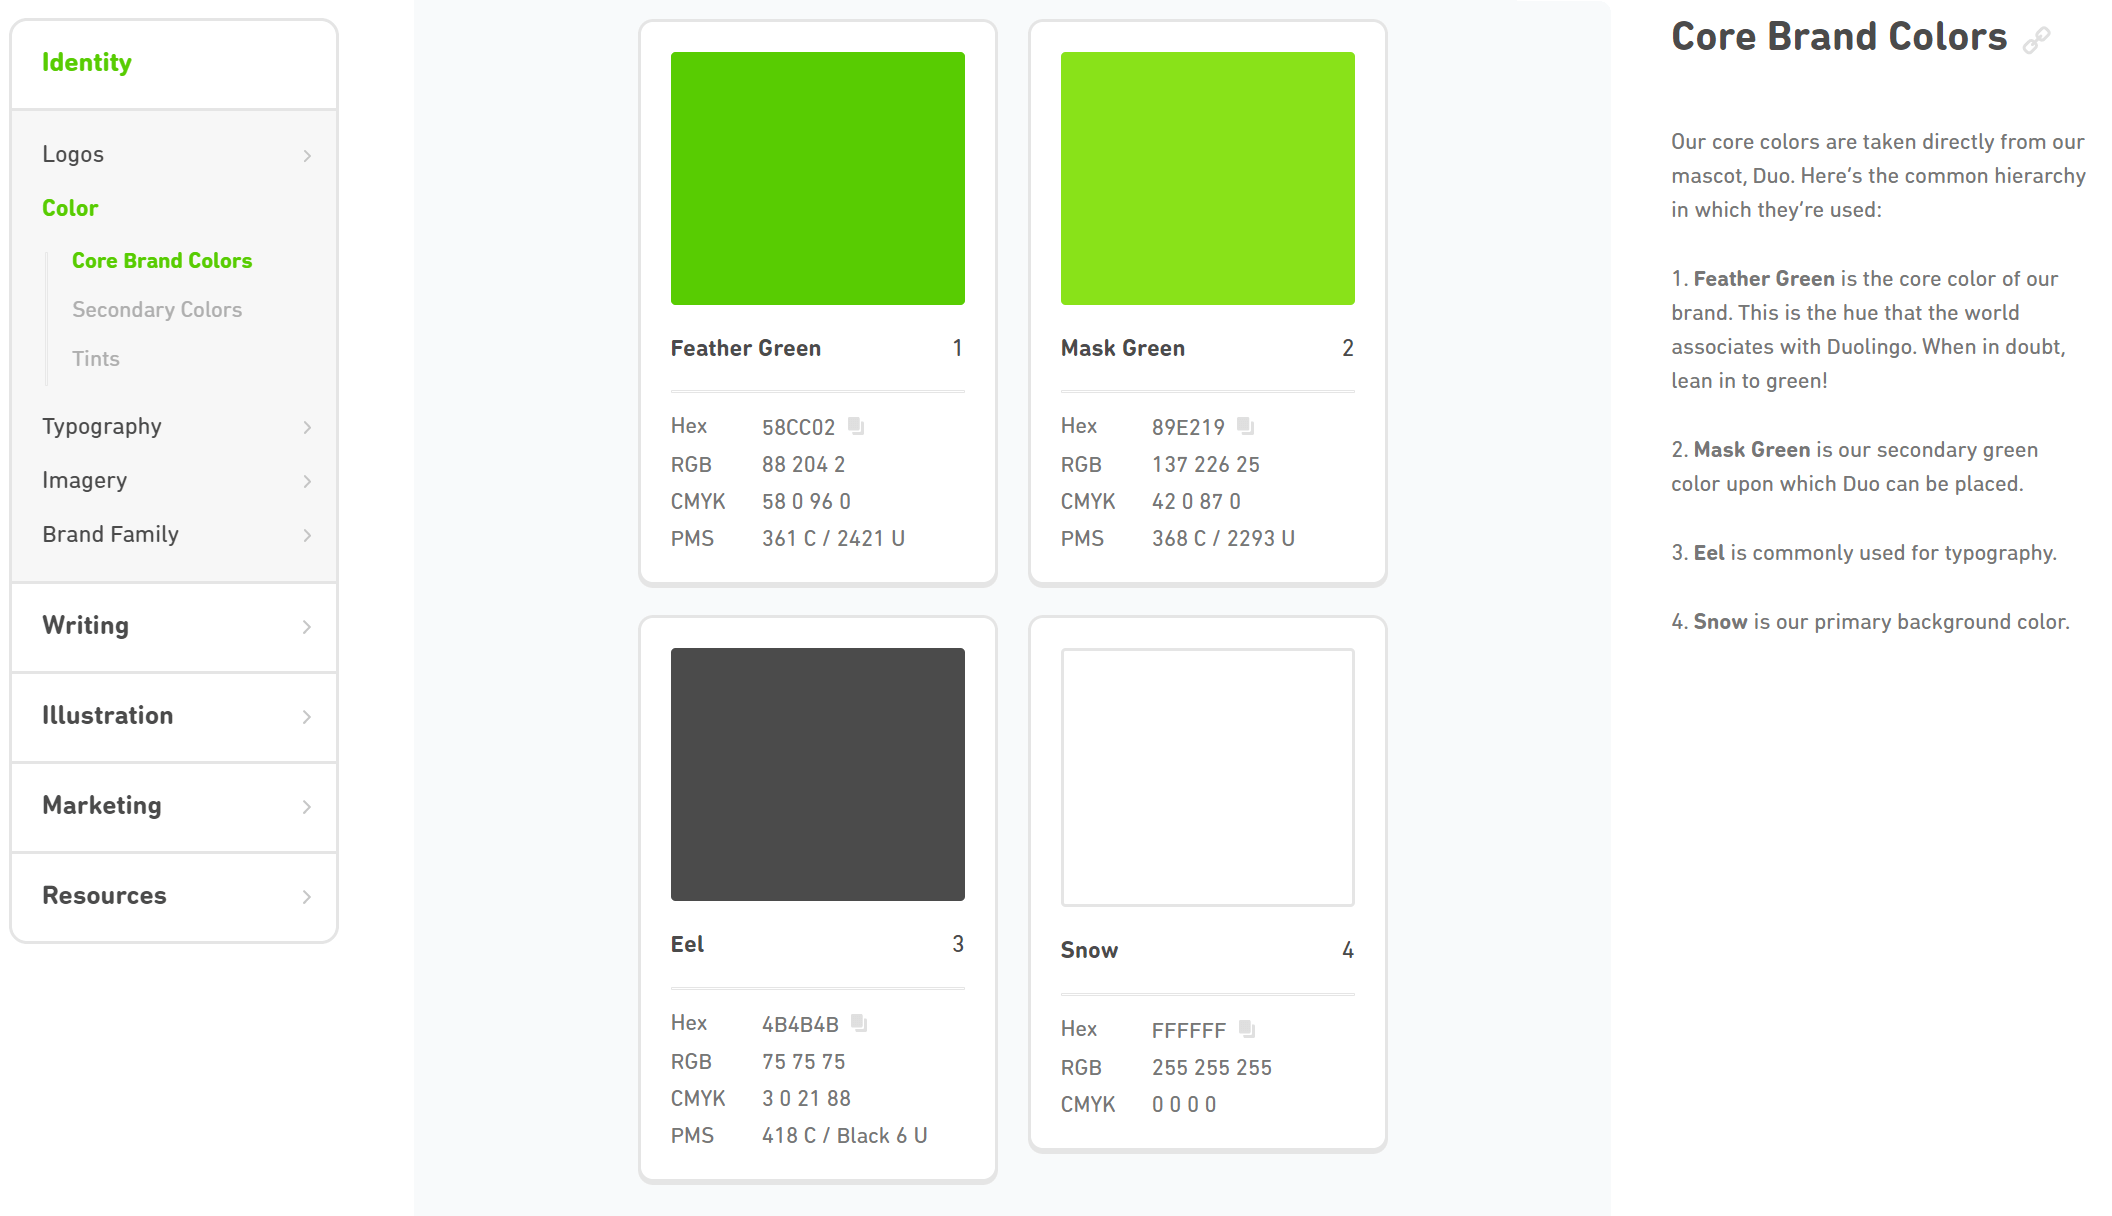
Task: Select CMYK value 42 0 87 0
Action: [x=1197, y=501]
